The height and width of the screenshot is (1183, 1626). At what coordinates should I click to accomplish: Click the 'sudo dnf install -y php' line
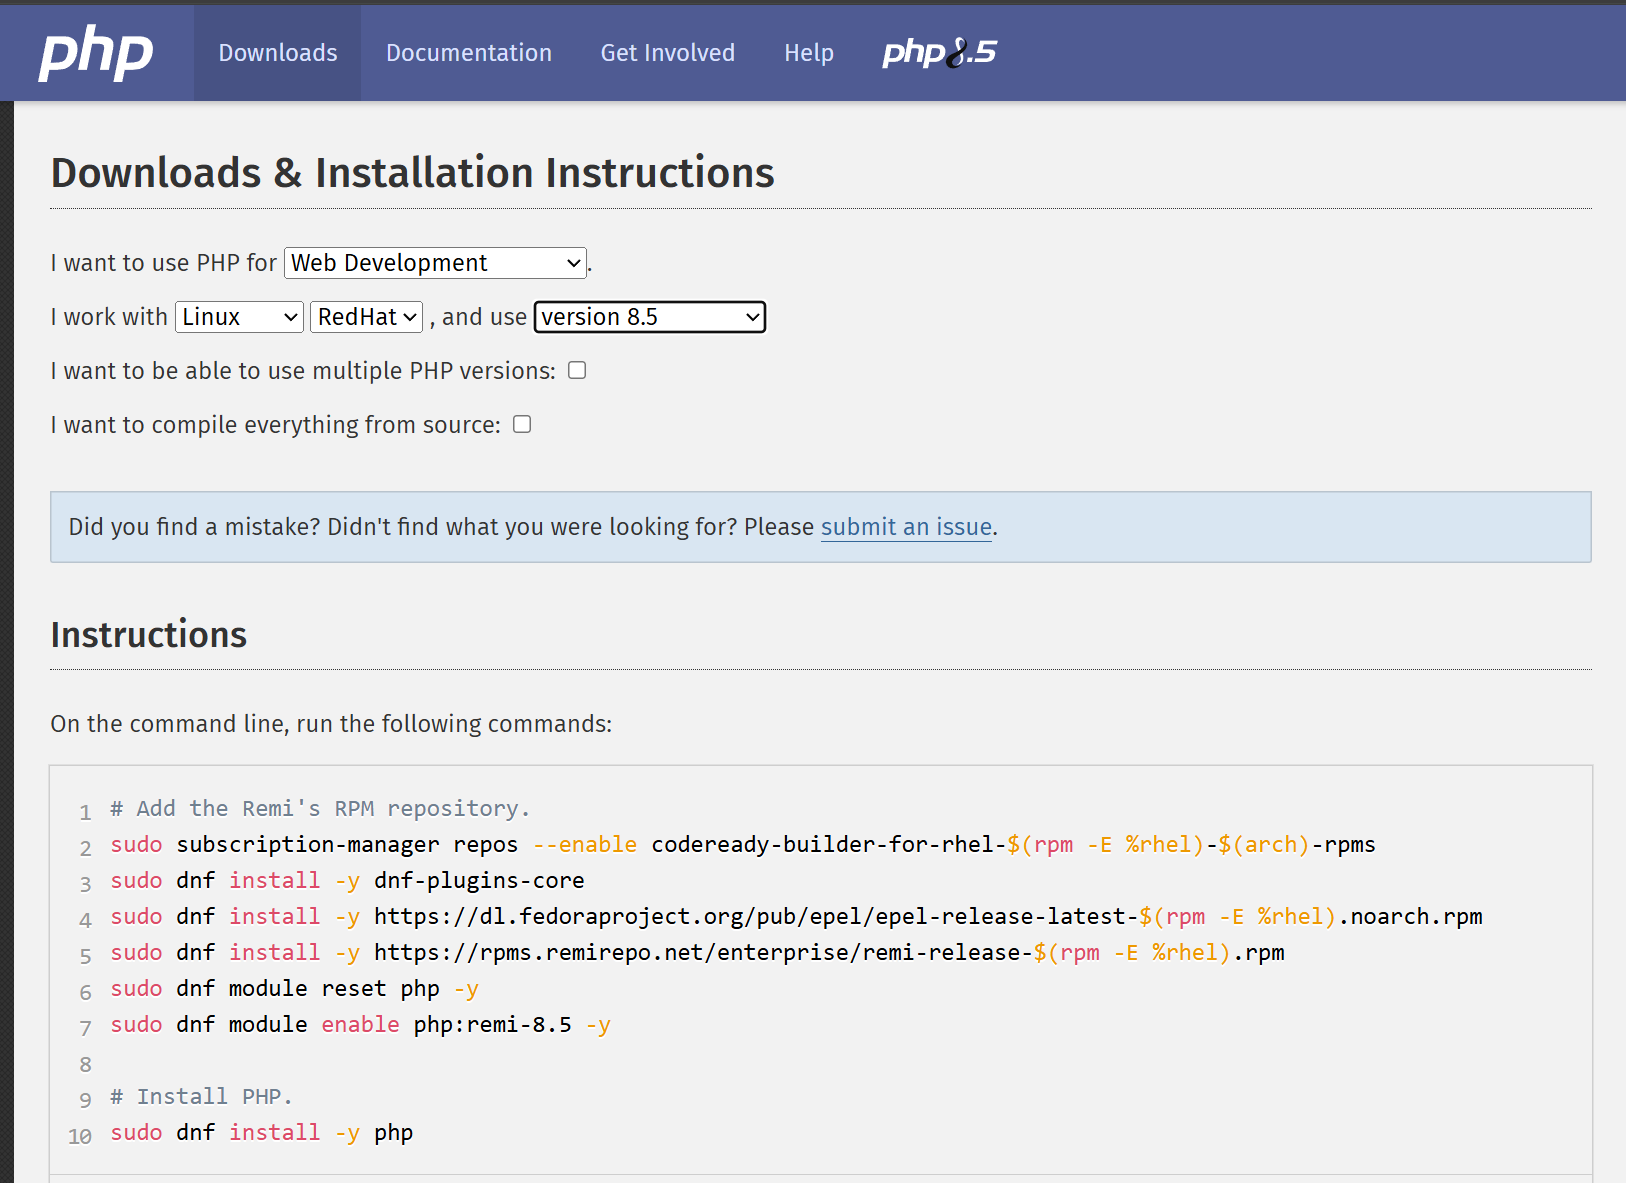pos(261,1132)
